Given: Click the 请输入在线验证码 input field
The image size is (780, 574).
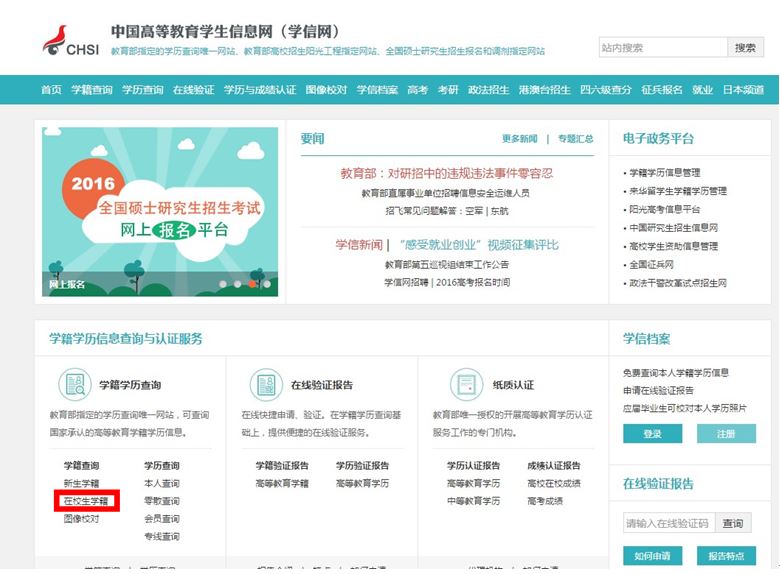Looking at the screenshot, I should pyautogui.click(x=667, y=523).
